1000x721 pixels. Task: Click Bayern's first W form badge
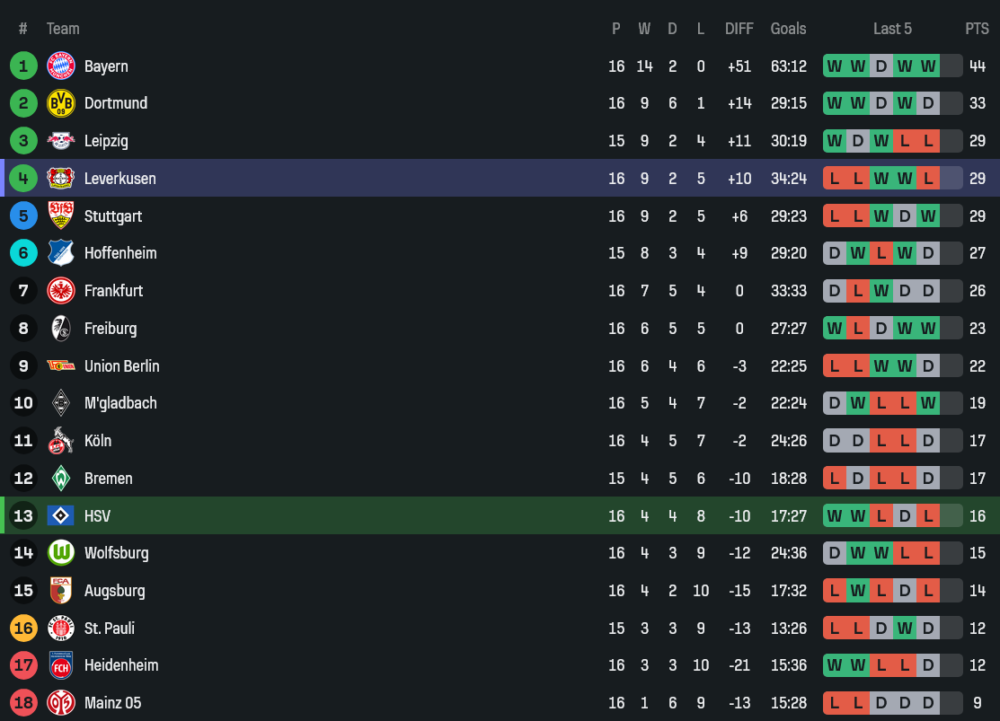tap(834, 66)
